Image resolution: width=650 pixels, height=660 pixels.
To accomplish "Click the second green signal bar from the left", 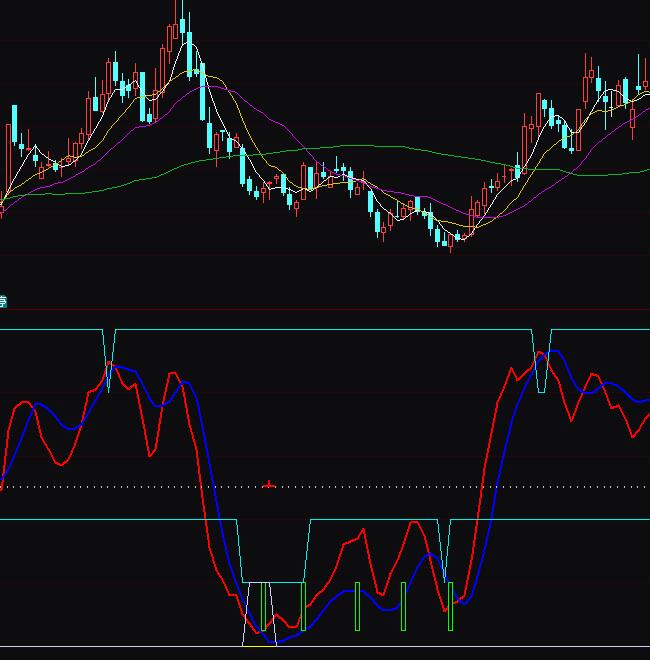I will (x=302, y=607).
